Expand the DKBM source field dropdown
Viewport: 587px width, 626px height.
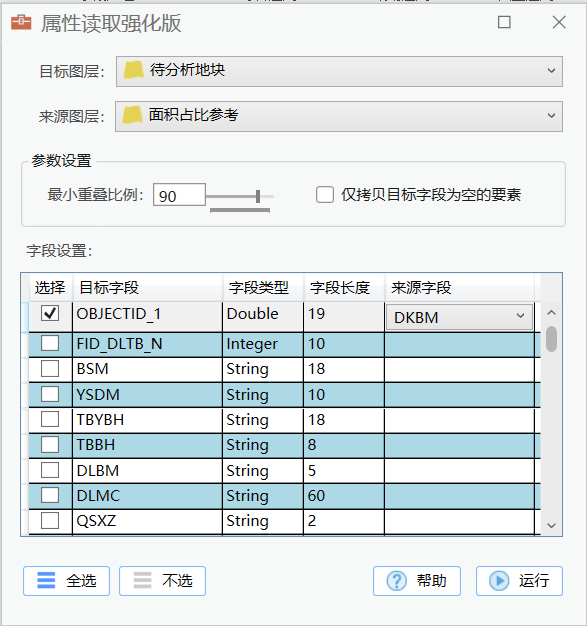(459, 317)
